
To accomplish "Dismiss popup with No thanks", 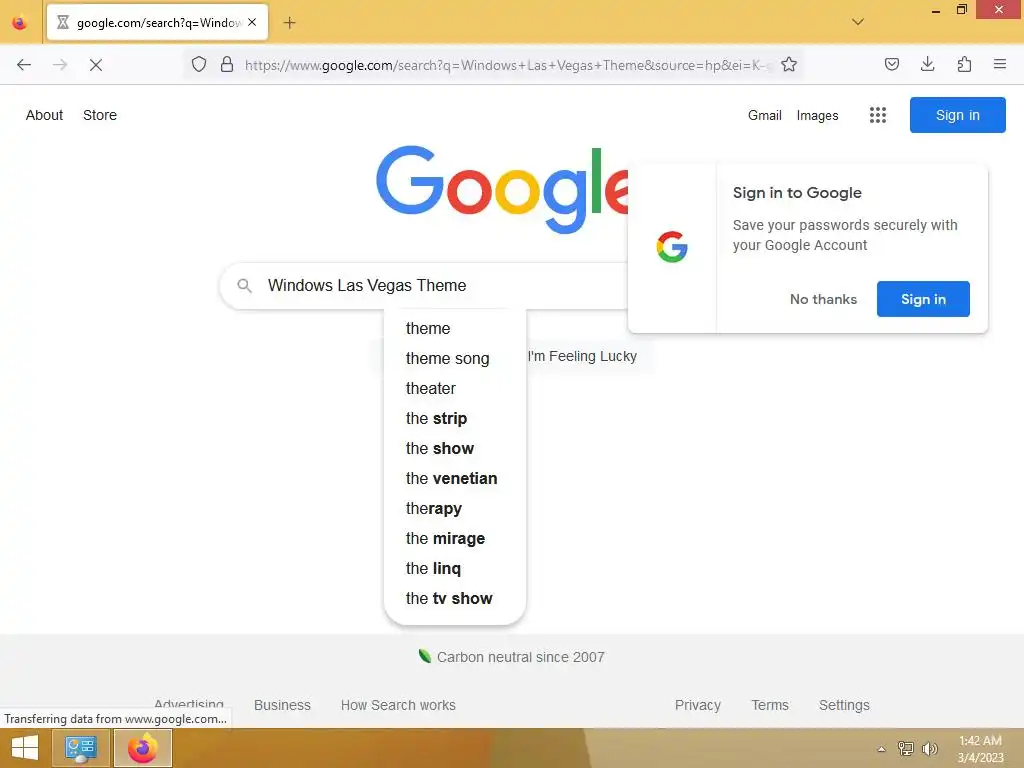I will click(x=824, y=299).
